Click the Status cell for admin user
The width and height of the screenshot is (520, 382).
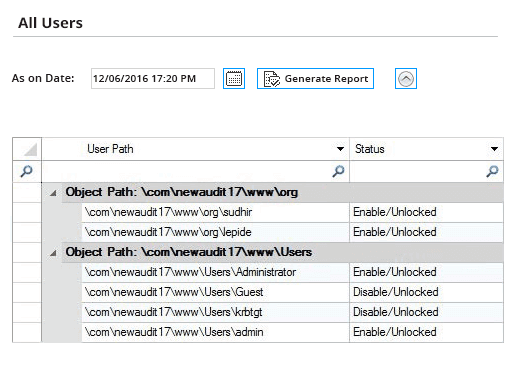pos(426,332)
